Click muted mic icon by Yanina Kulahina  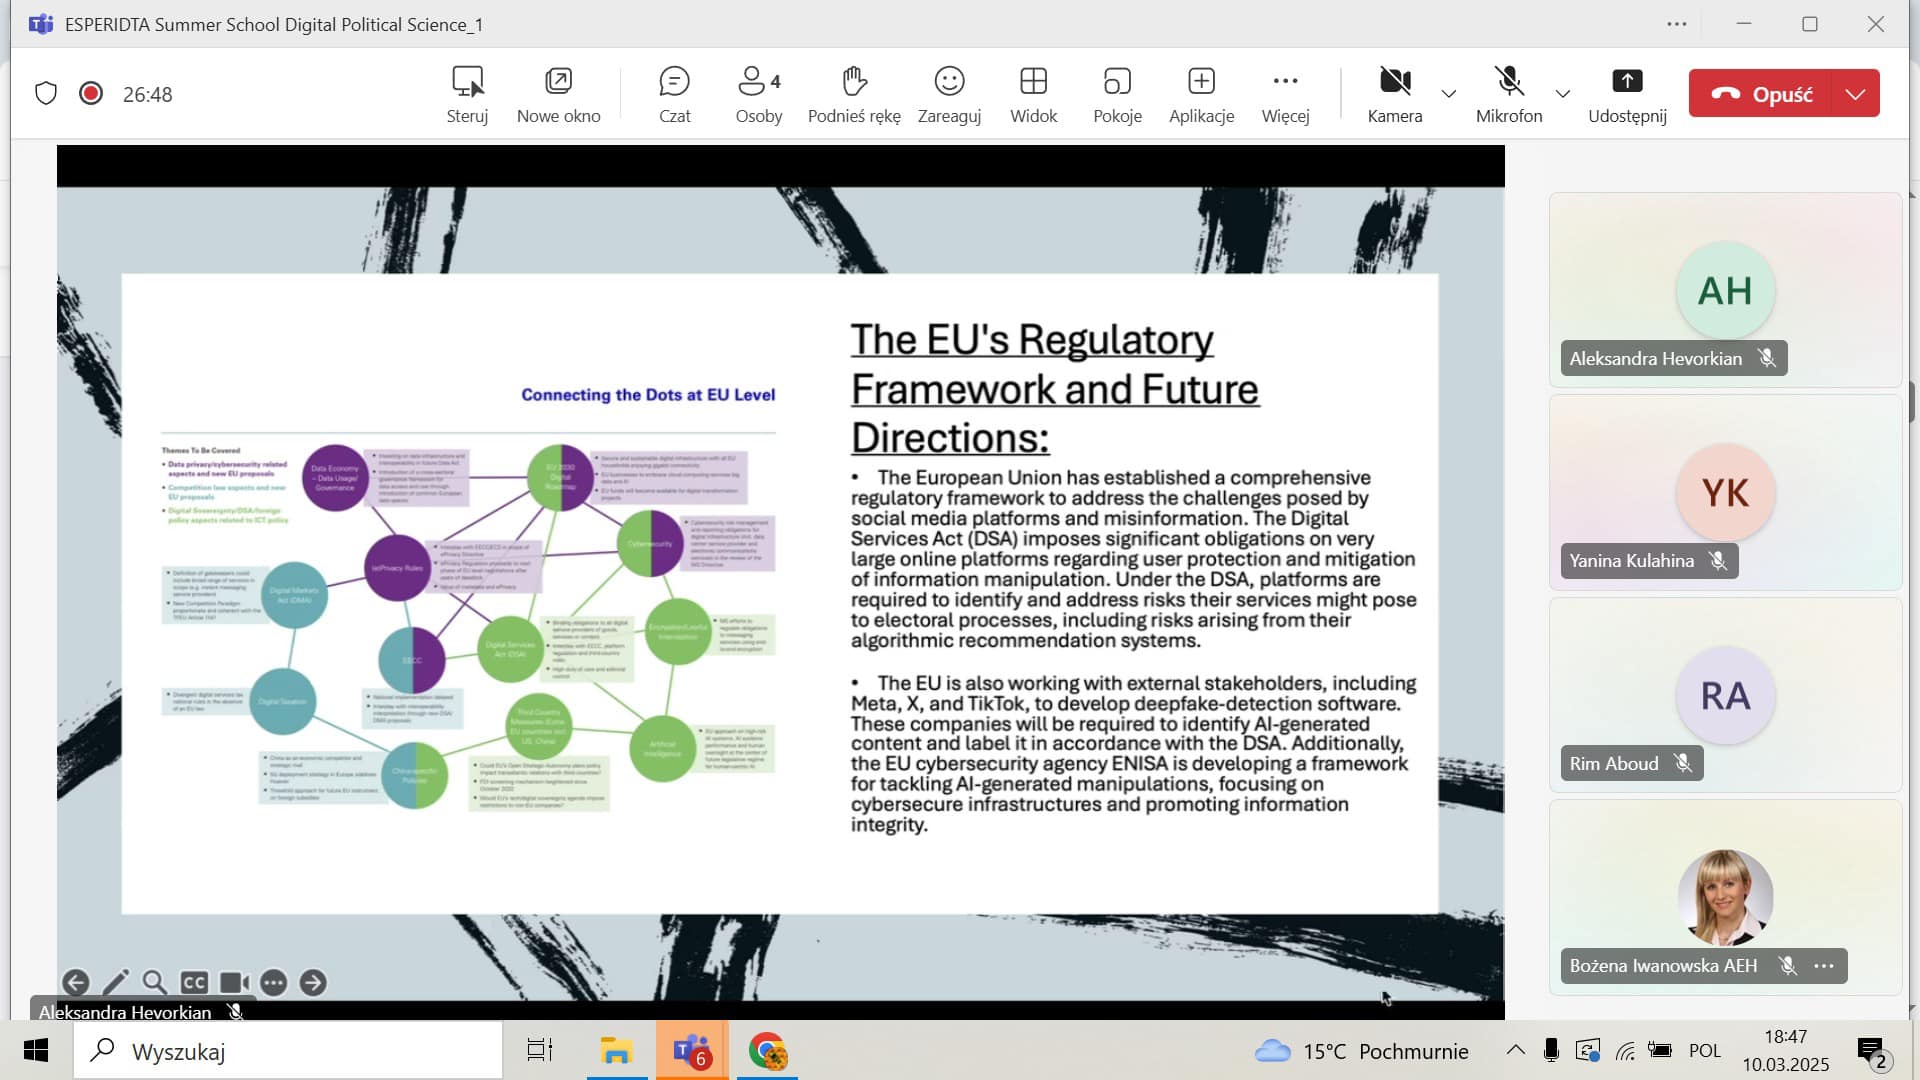[x=1718, y=561]
